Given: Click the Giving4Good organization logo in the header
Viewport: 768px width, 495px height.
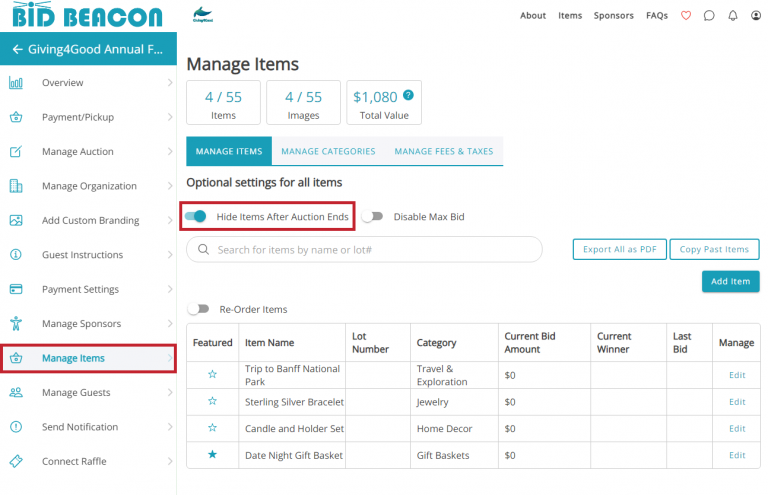Looking at the screenshot, I should coord(203,15).
